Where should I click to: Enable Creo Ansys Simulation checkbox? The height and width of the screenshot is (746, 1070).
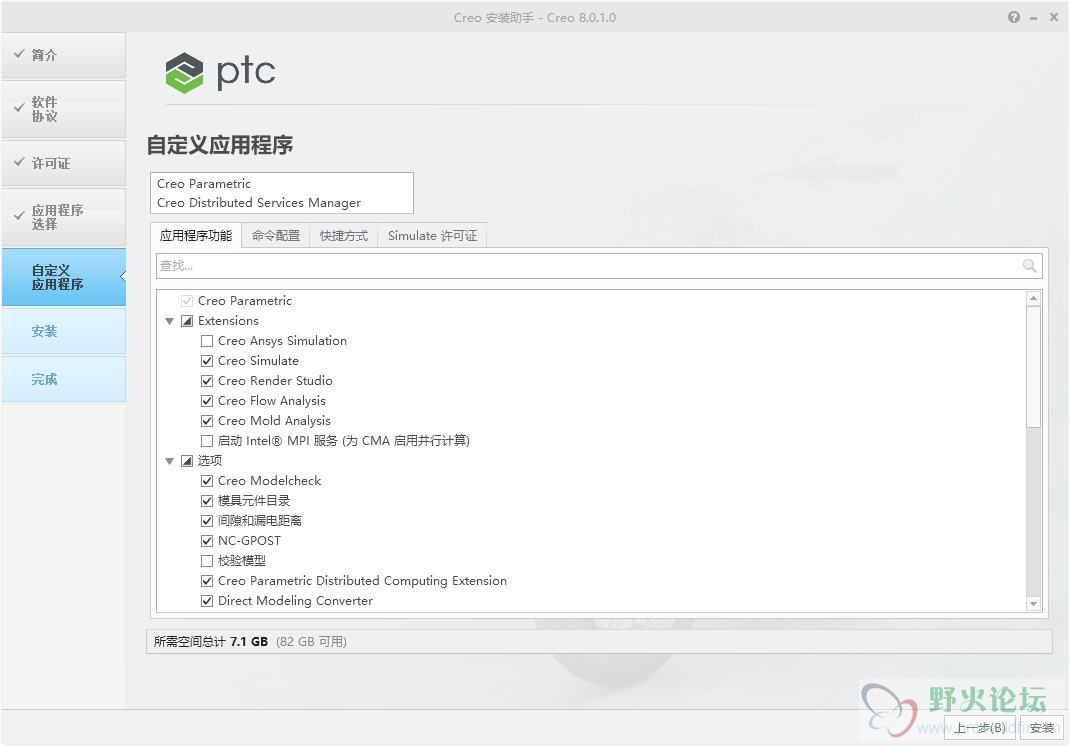(207, 341)
